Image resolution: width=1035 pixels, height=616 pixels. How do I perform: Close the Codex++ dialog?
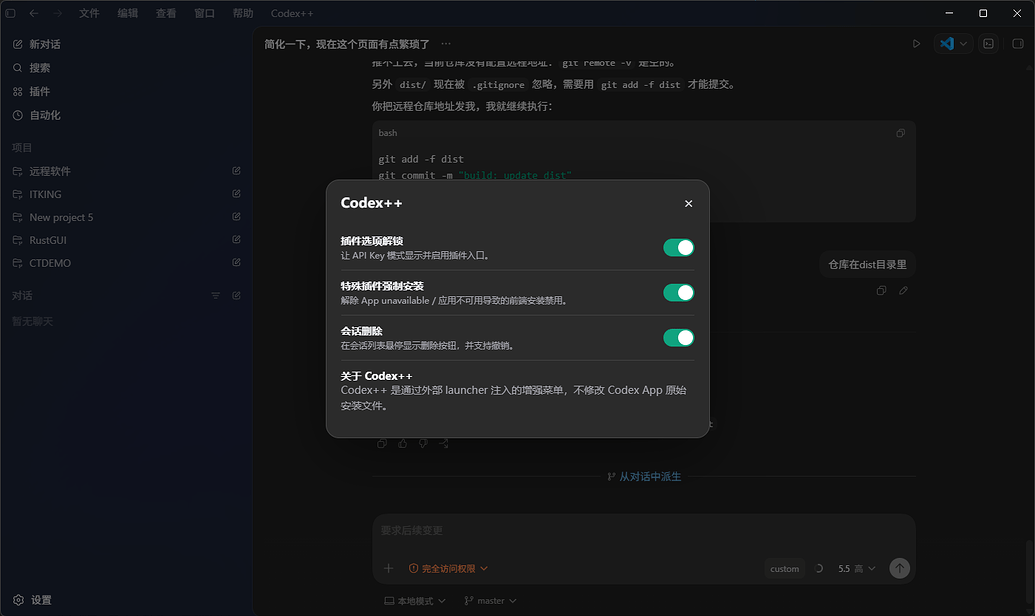click(x=688, y=203)
